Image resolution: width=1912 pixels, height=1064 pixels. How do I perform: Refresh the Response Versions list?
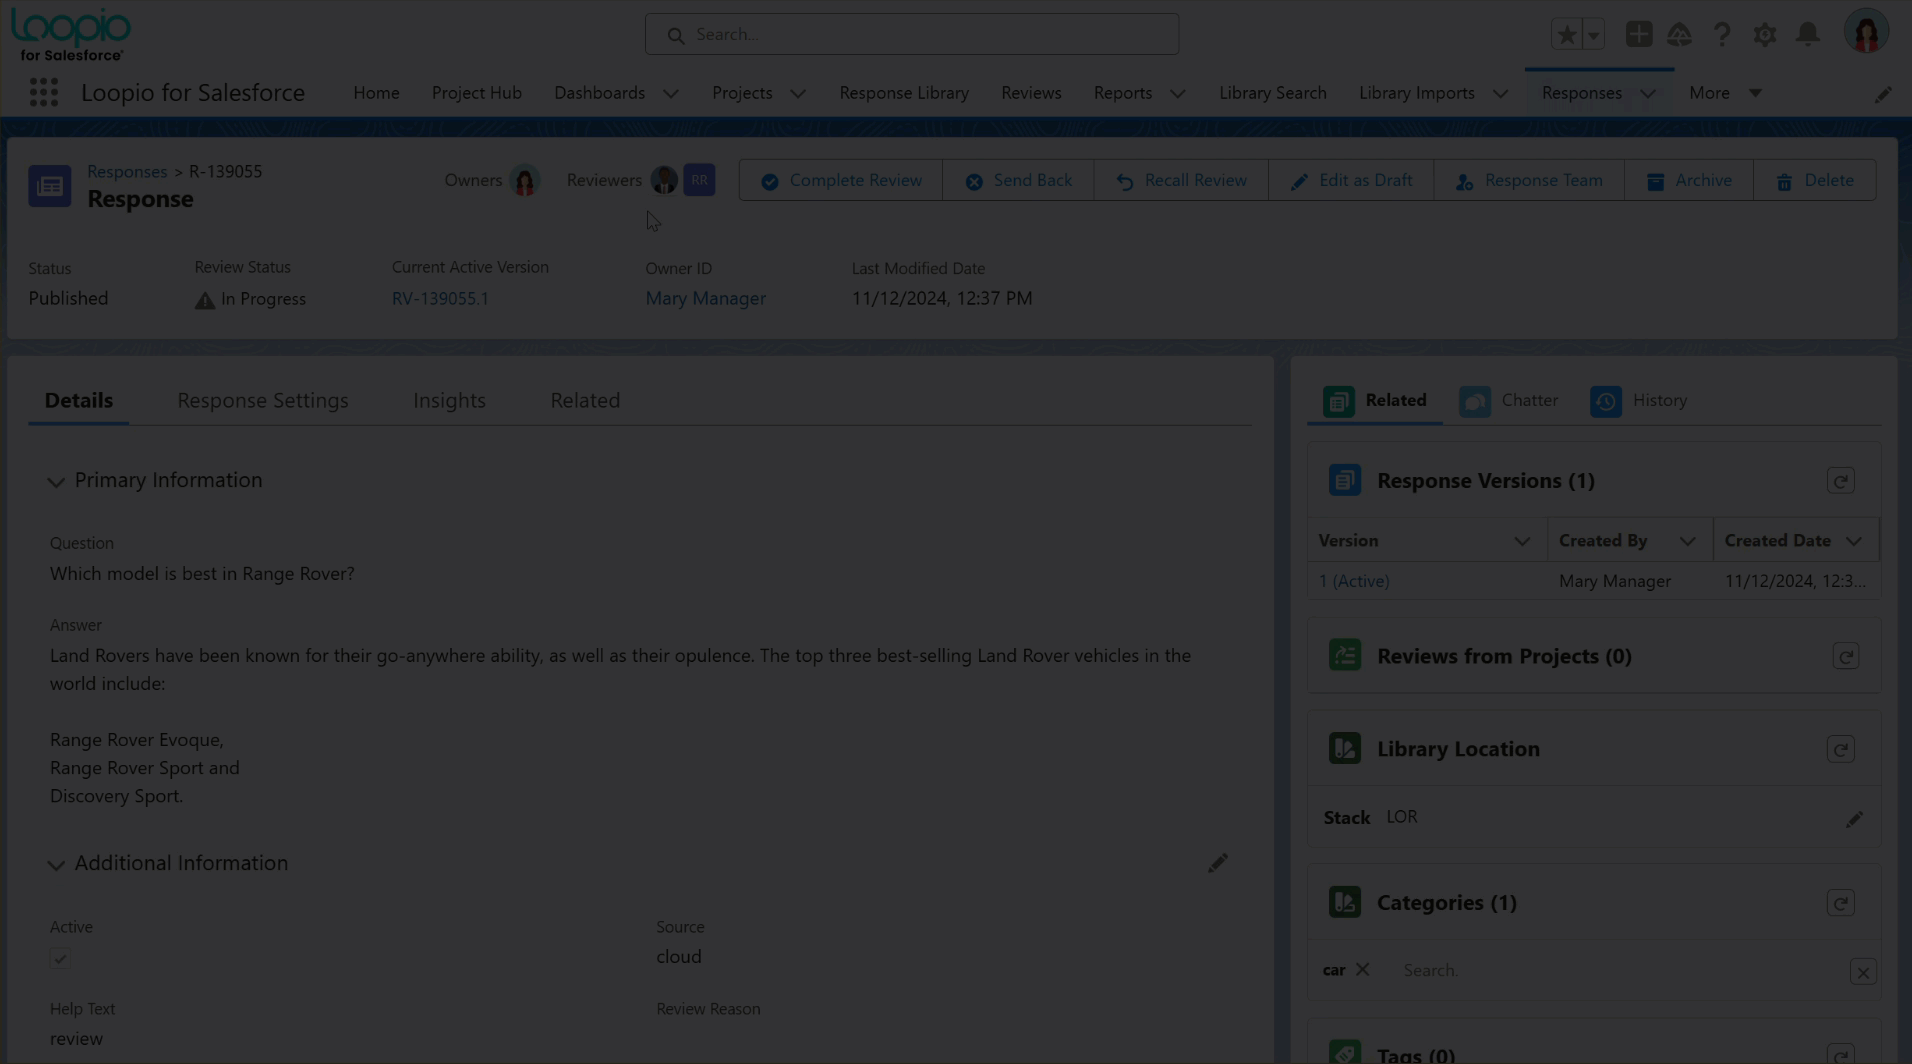[x=1840, y=481]
